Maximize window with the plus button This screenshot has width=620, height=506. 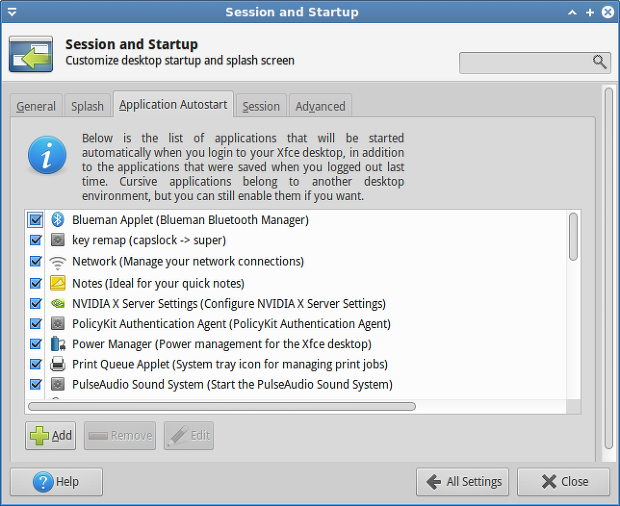pyautogui.click(x=590, y=13)
